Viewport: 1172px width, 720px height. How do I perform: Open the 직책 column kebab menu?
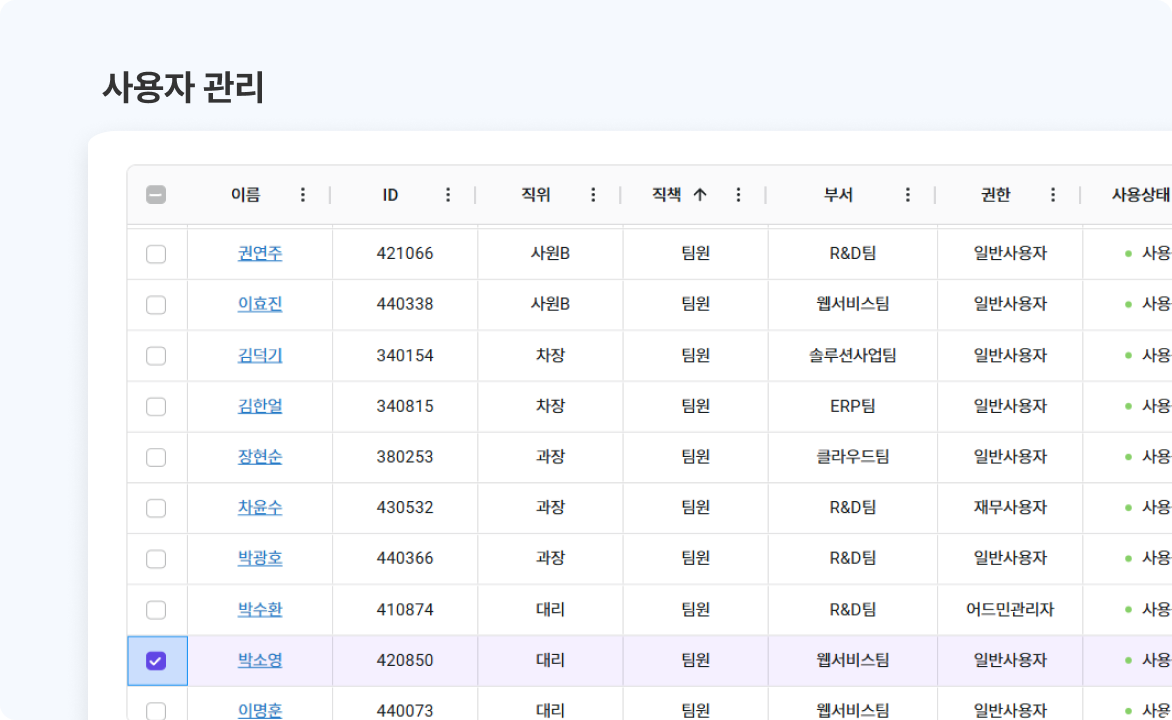pyautogui.click(x=738, y=195)
